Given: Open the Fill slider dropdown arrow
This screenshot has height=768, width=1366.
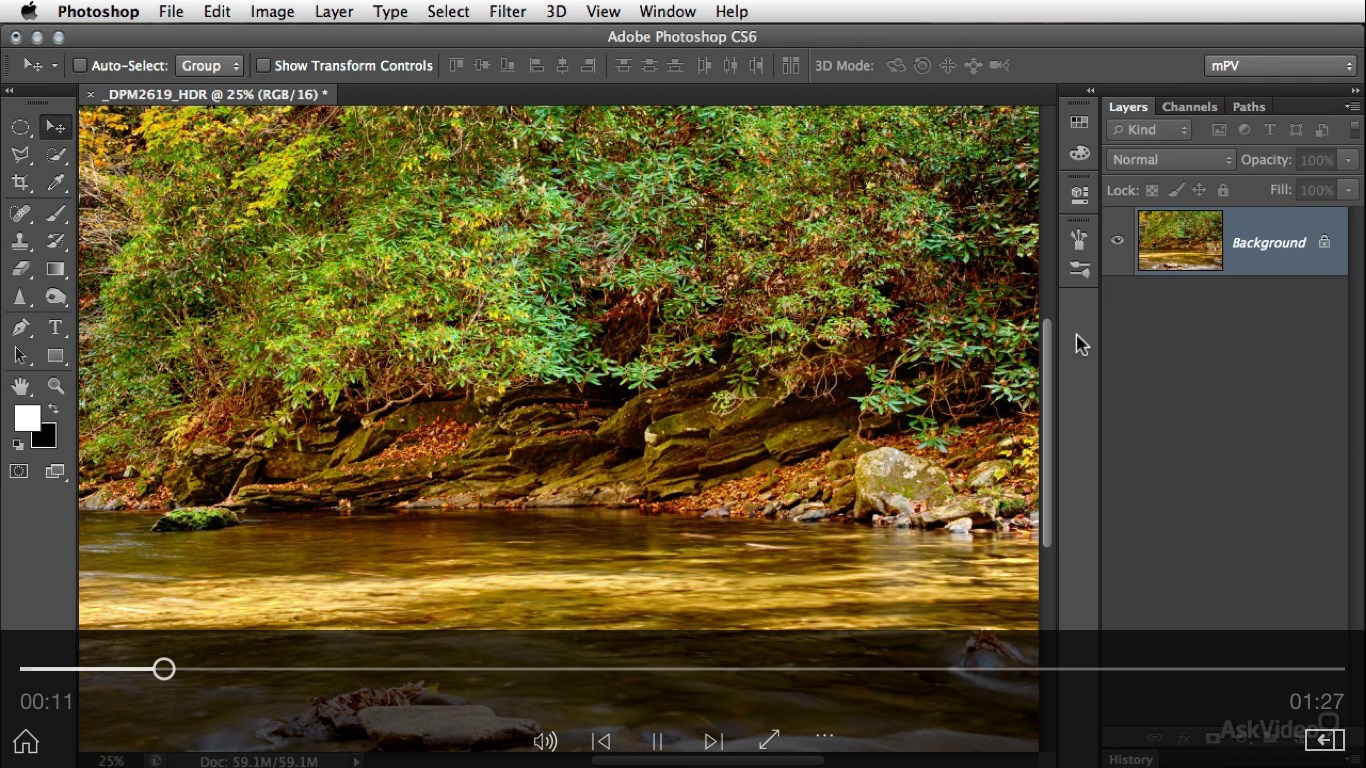Looking at the screenshot, I should pyautogui.click(x=1348, y=190).
